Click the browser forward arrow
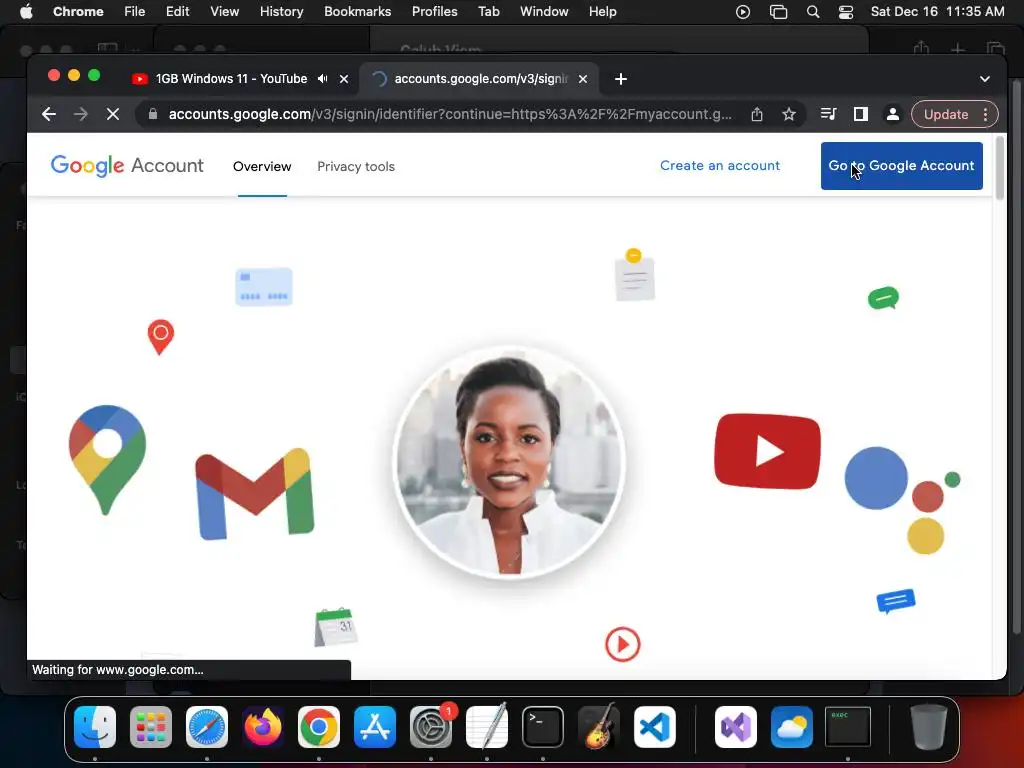This screenshot has width=1024, height=768. [80, 114]
